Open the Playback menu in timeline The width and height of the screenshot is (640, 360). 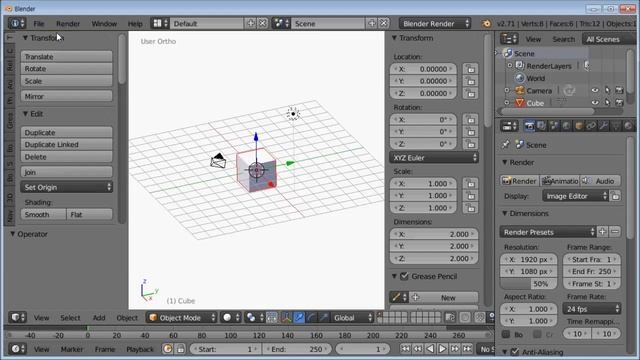point(140,349)
